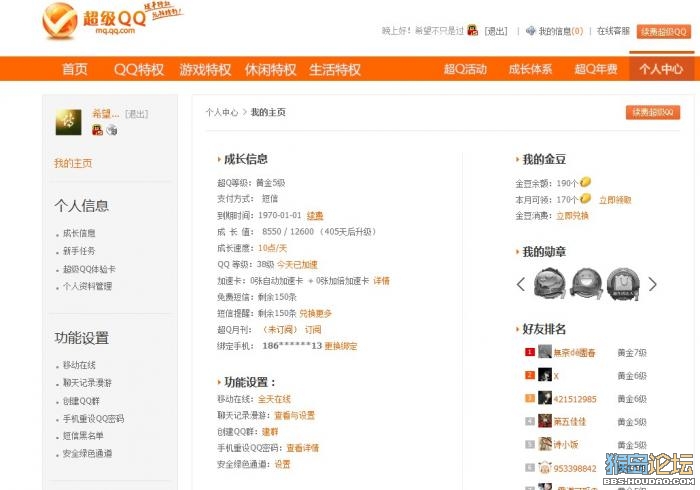Click 续费 link next to expiry date

pyautogui.click(x=315, y=216)
